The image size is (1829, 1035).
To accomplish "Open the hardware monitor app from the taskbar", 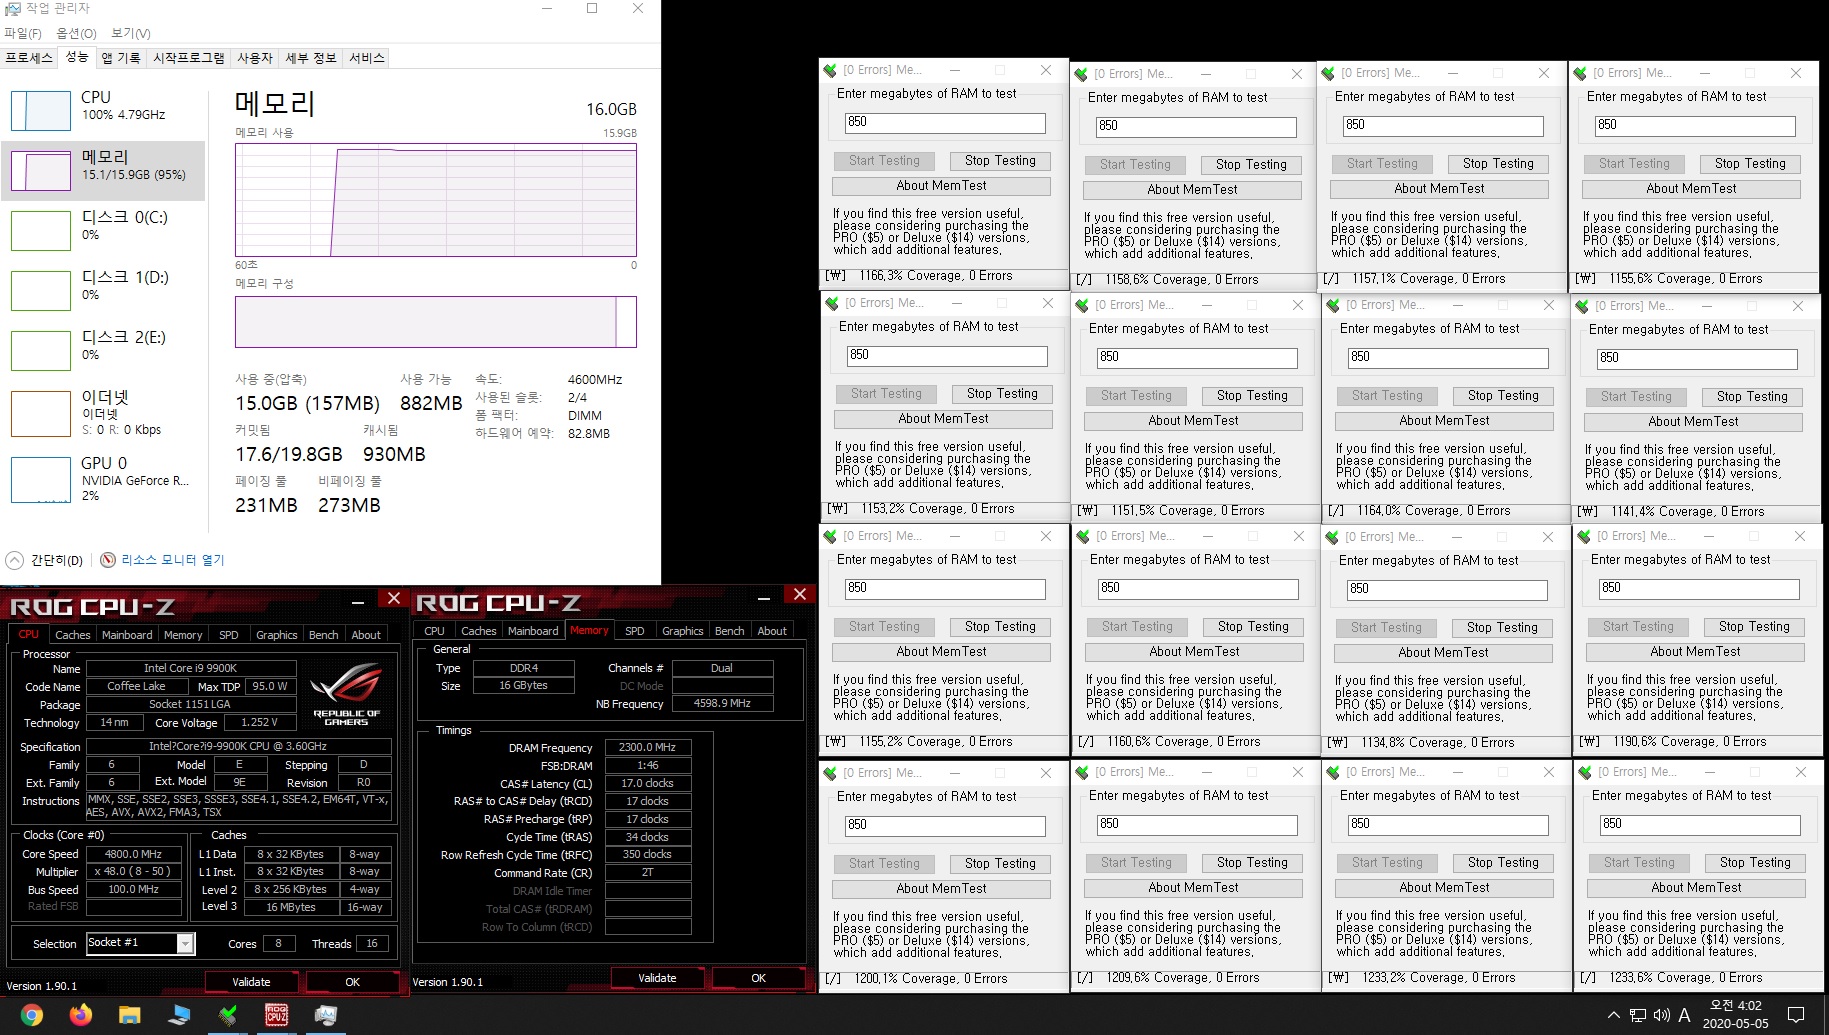I will (326, 1015).
